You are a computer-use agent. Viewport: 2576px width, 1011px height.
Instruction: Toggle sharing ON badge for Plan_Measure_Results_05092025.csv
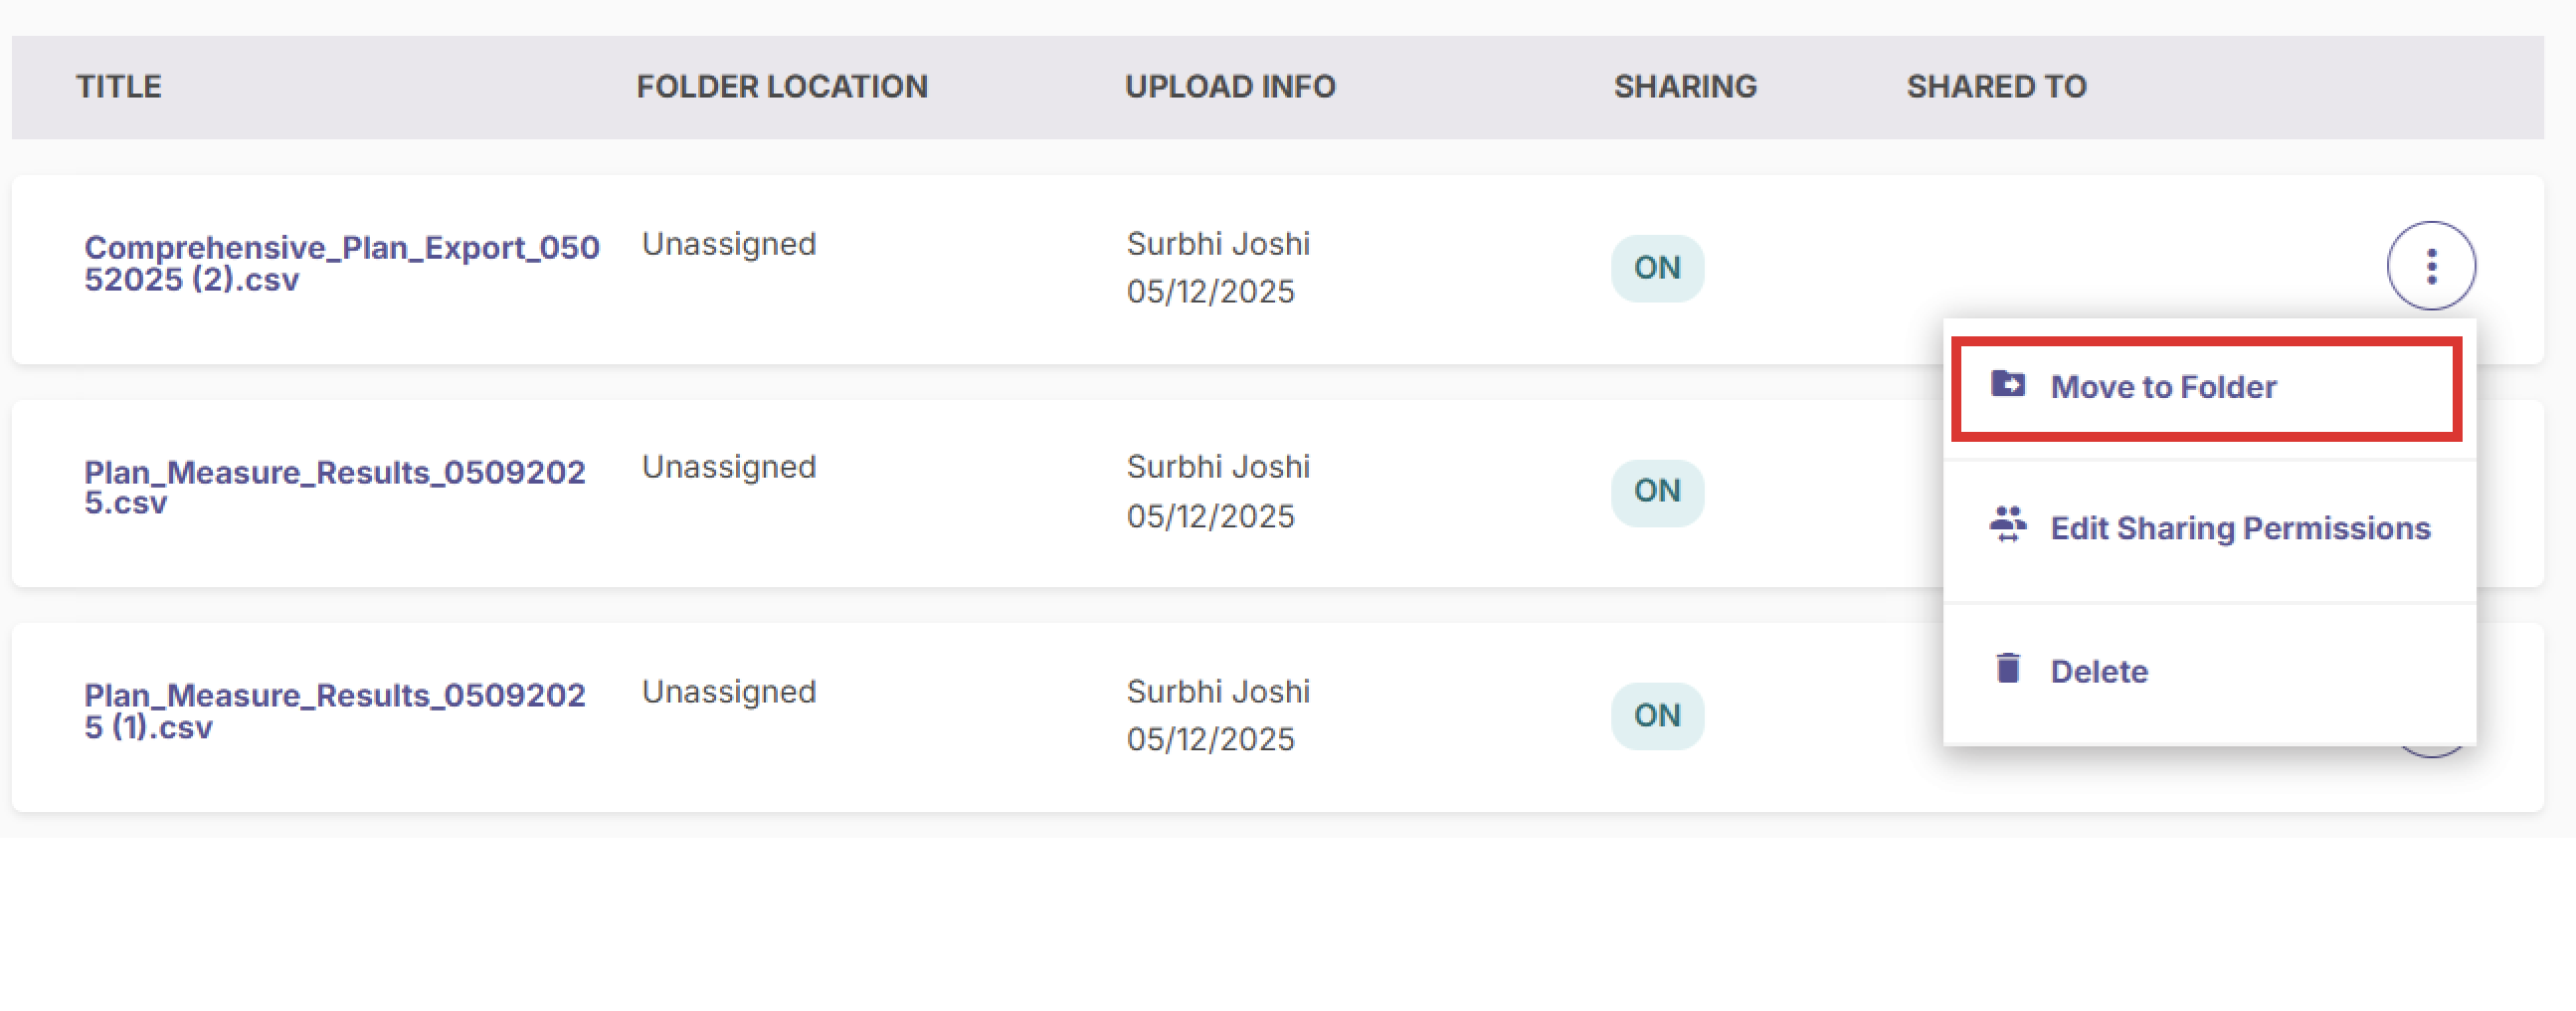click(1657, 491)
